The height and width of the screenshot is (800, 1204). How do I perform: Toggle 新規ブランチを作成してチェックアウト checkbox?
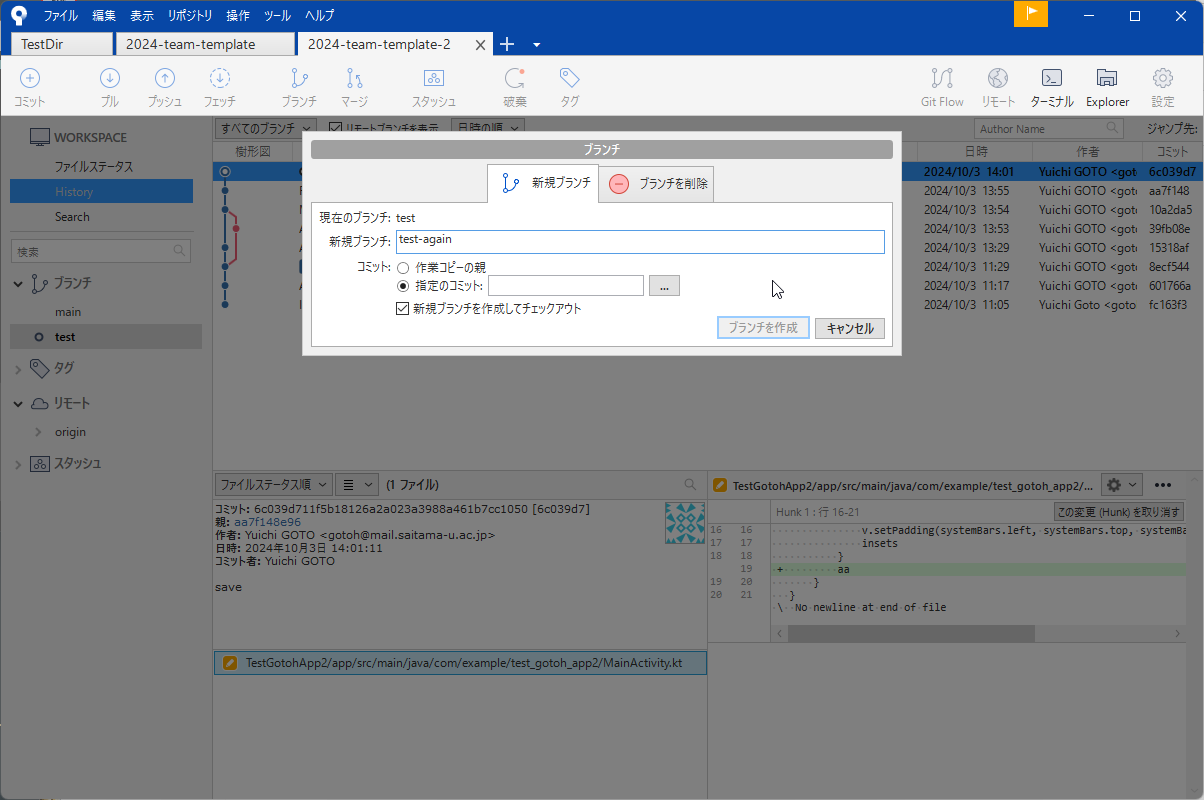[x=403, y=309]
